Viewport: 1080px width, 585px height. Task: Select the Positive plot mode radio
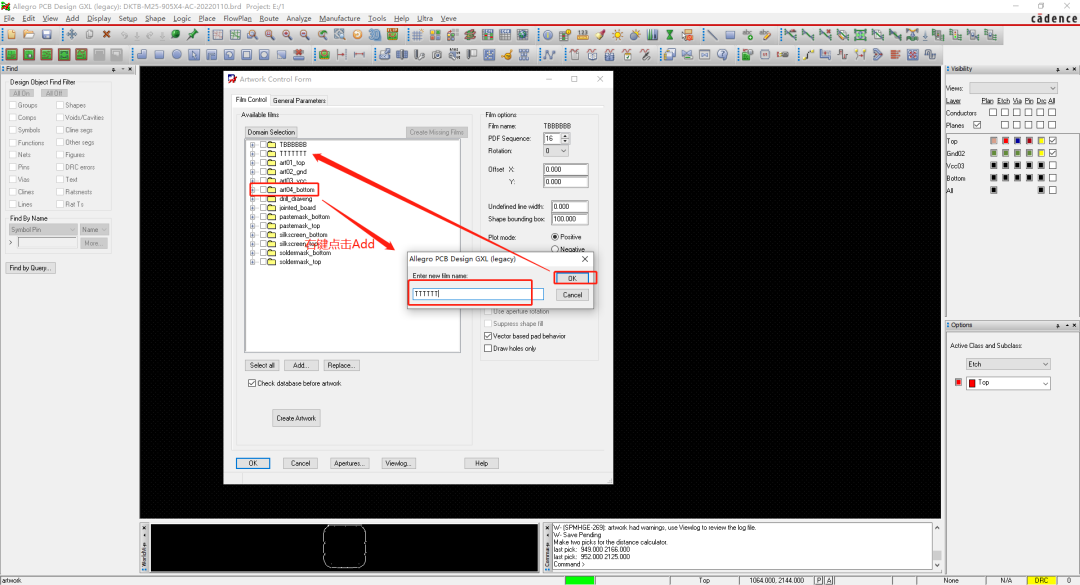coord(555,237)
